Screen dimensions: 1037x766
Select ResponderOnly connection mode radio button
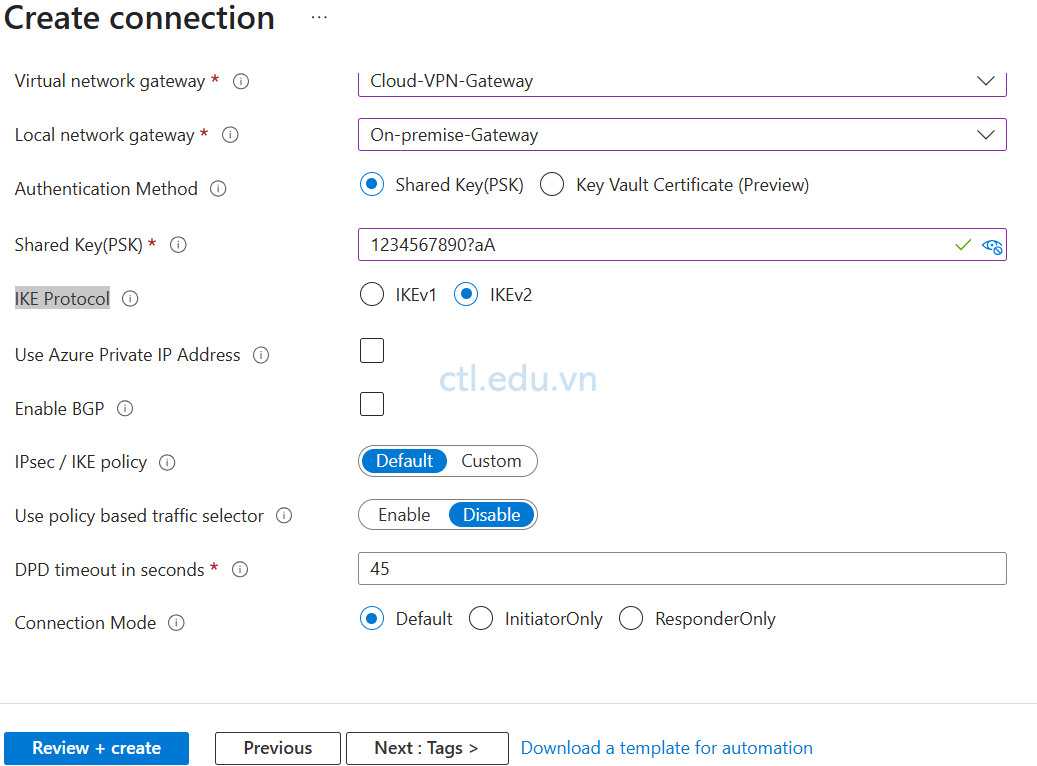pyautogui.click(x=631, y=618)
